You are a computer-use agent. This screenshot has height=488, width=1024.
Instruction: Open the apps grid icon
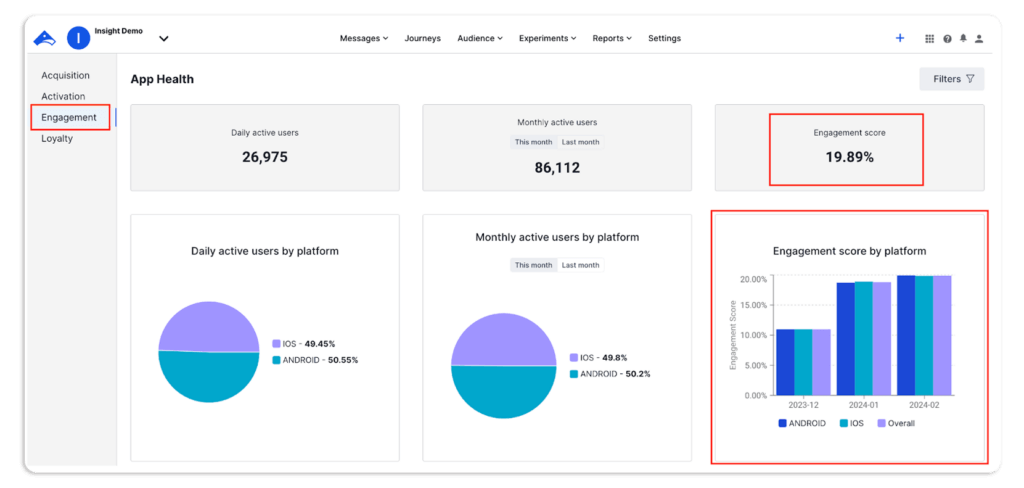click(x=930, y=39)
